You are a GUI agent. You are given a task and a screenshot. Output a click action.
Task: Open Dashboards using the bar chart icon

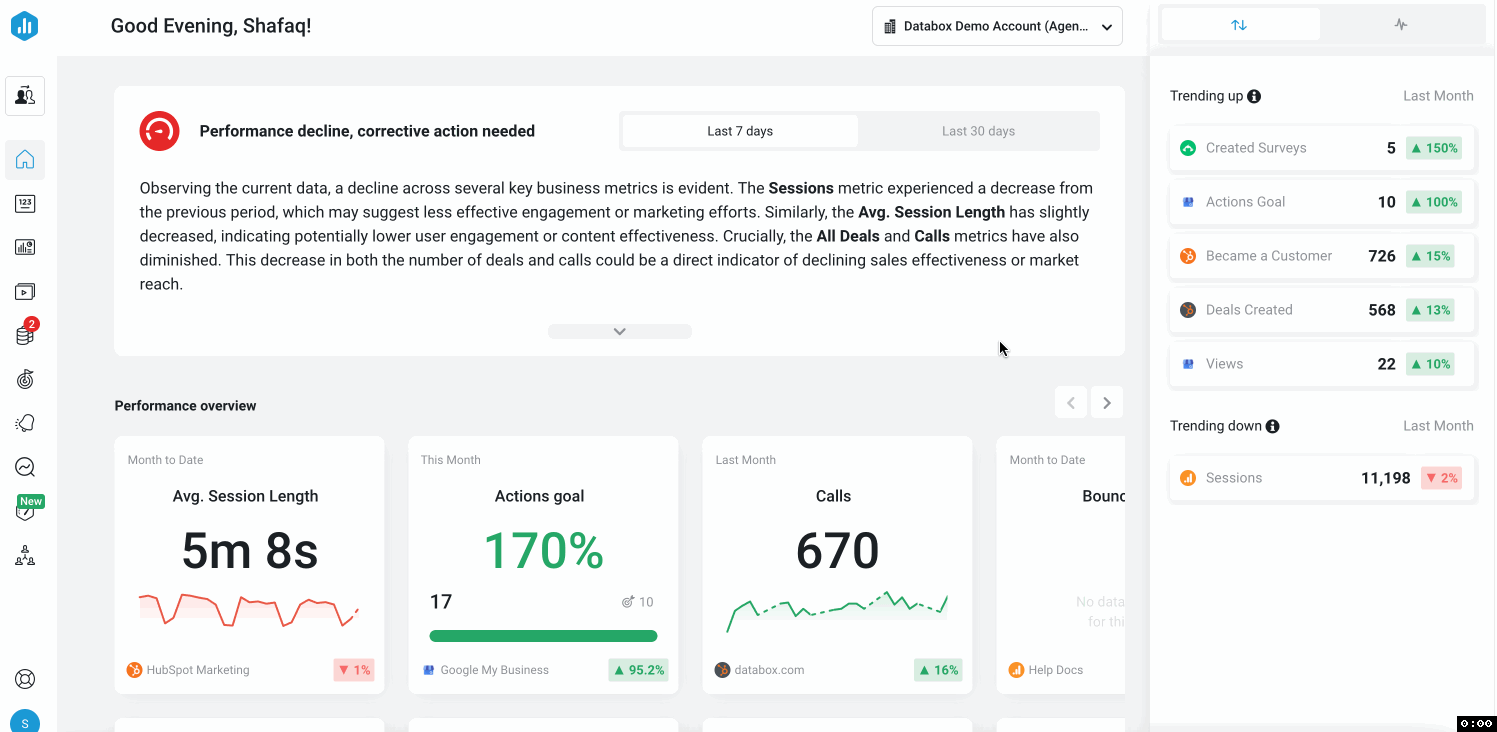25,246
